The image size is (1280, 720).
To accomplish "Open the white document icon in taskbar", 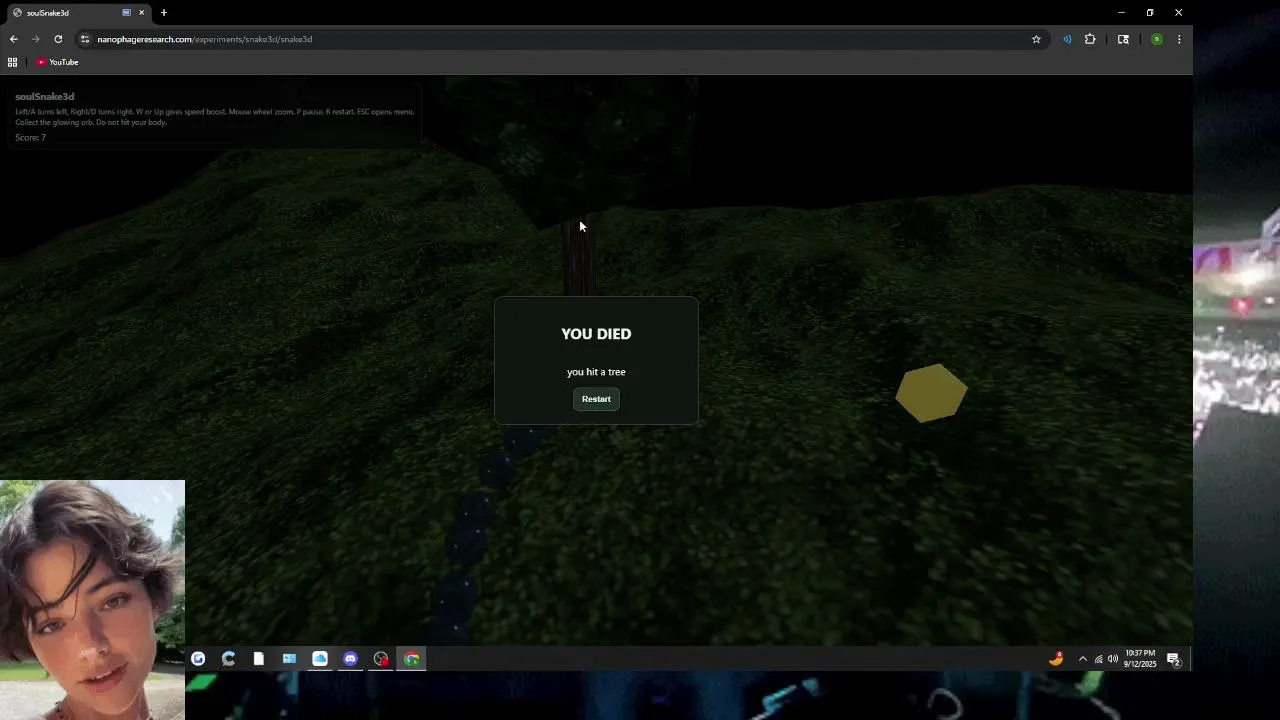I will click(x=259, y=658).
